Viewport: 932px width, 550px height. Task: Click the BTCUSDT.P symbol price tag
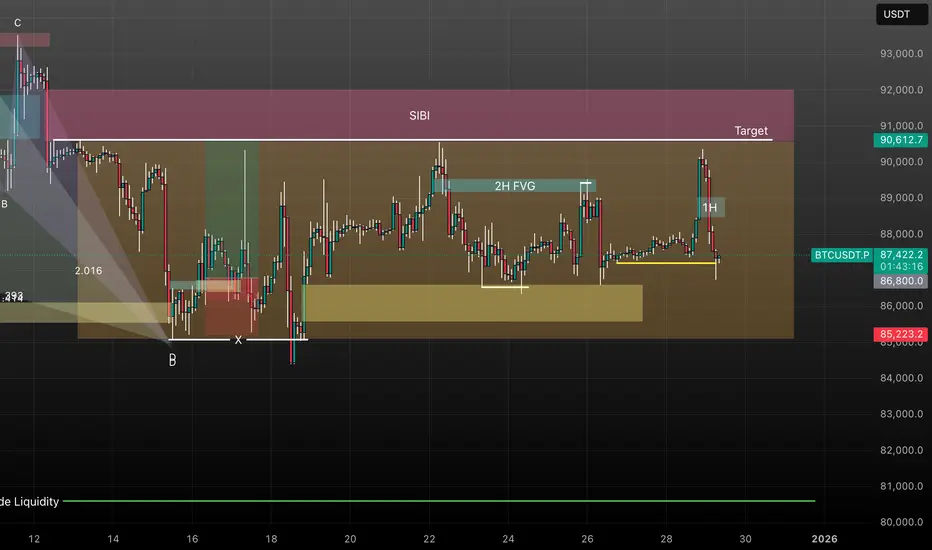[842, 255]
